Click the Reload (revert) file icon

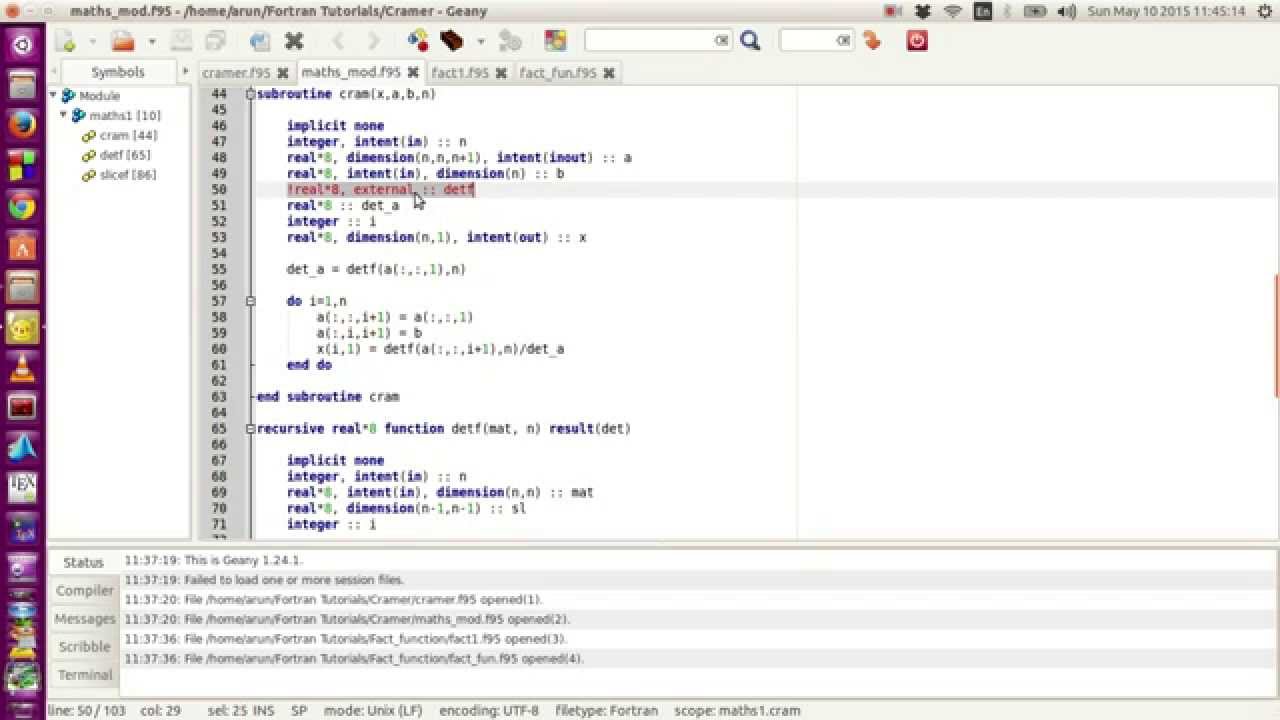point(259,41)
